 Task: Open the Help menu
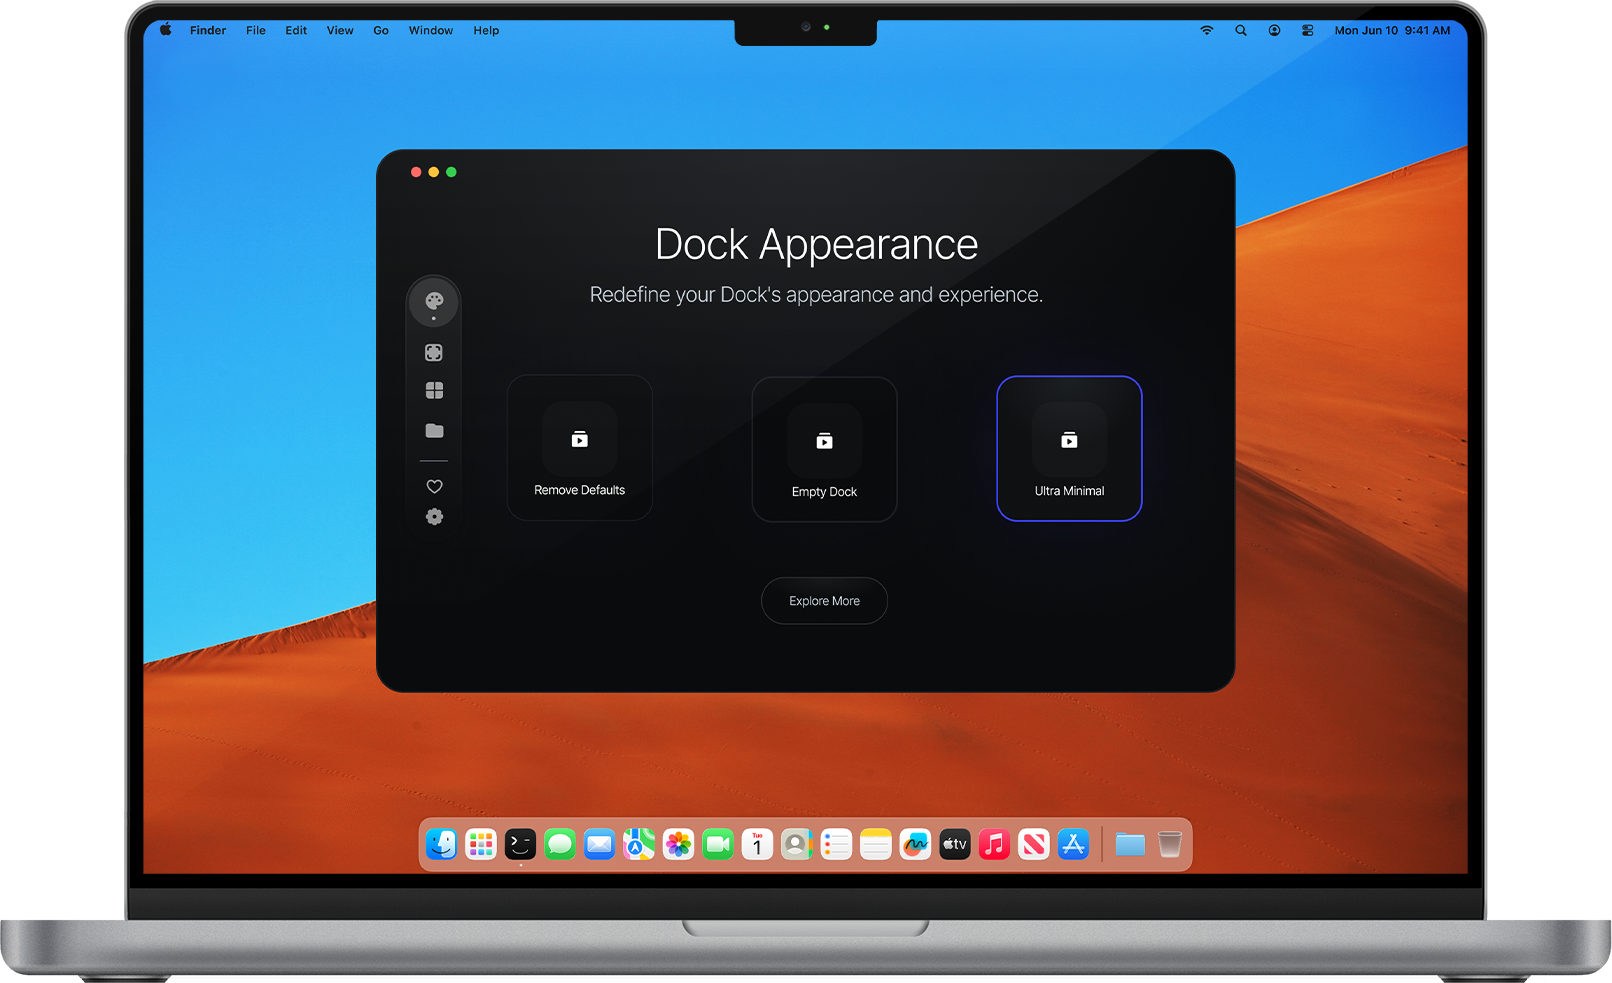click(x=486, y=31)
